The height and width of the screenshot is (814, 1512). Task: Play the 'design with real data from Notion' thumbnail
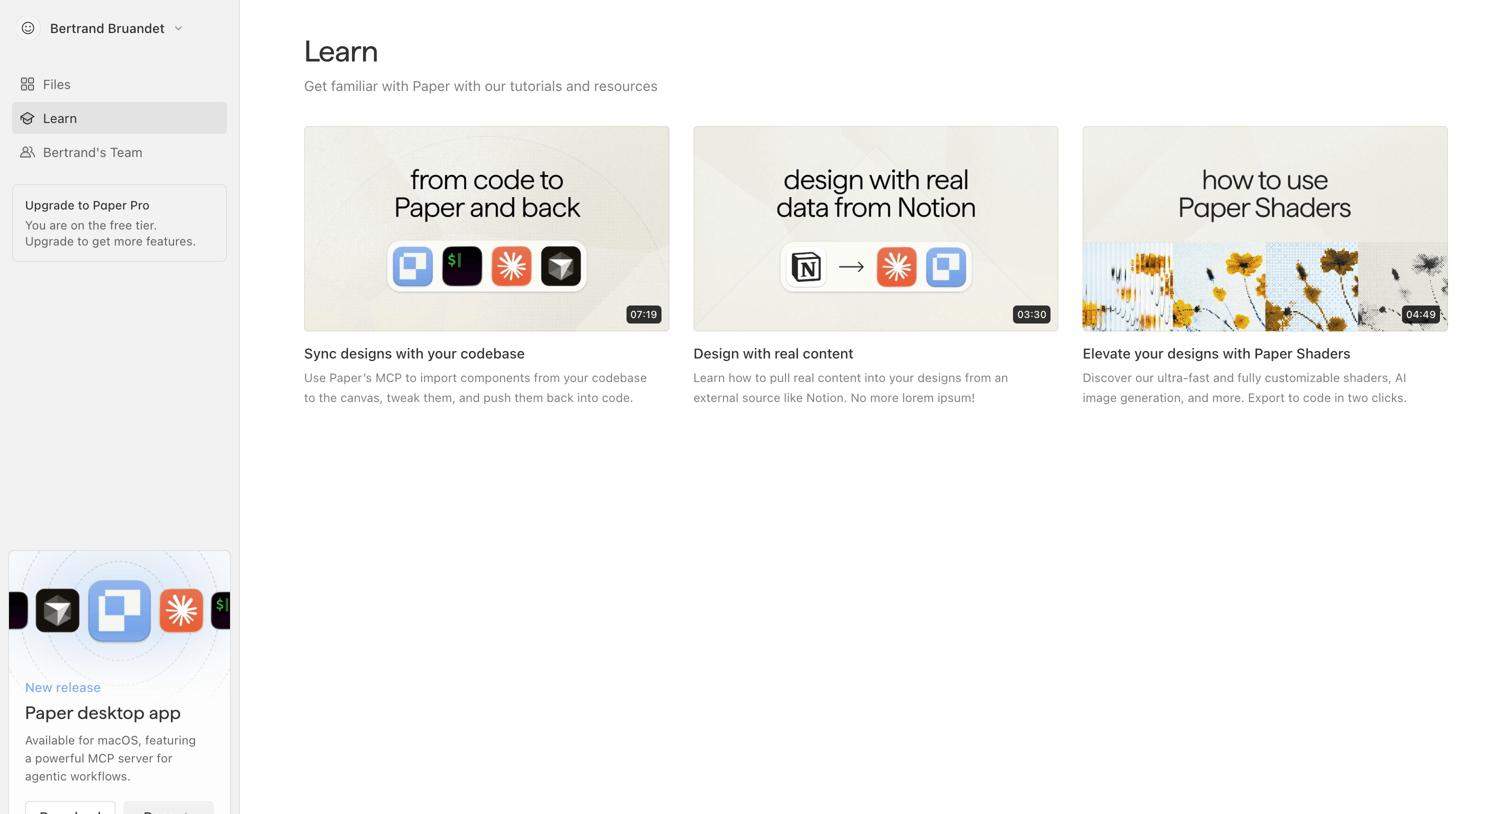[x=876, y=228]
